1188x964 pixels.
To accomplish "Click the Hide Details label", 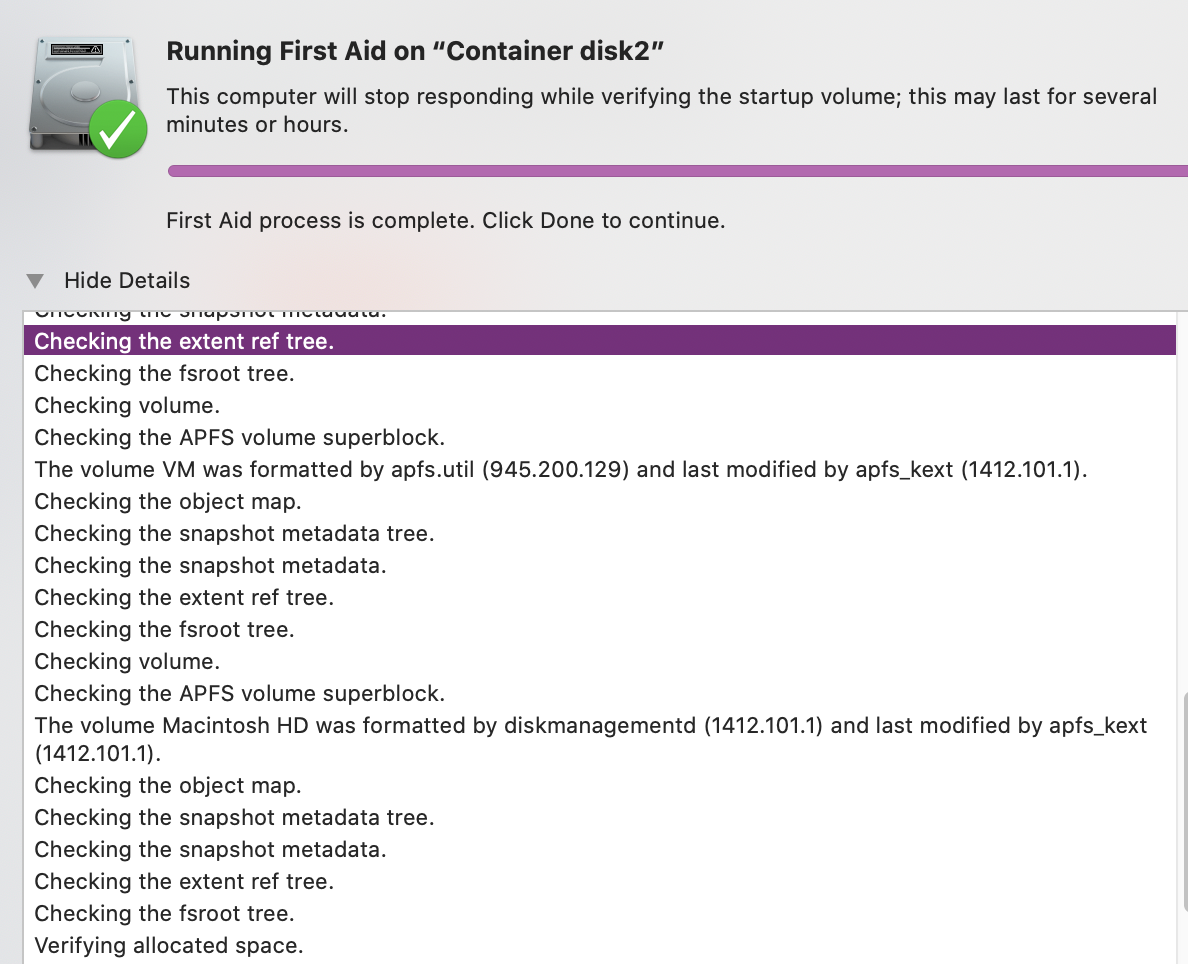I will [x=127, y=280].
